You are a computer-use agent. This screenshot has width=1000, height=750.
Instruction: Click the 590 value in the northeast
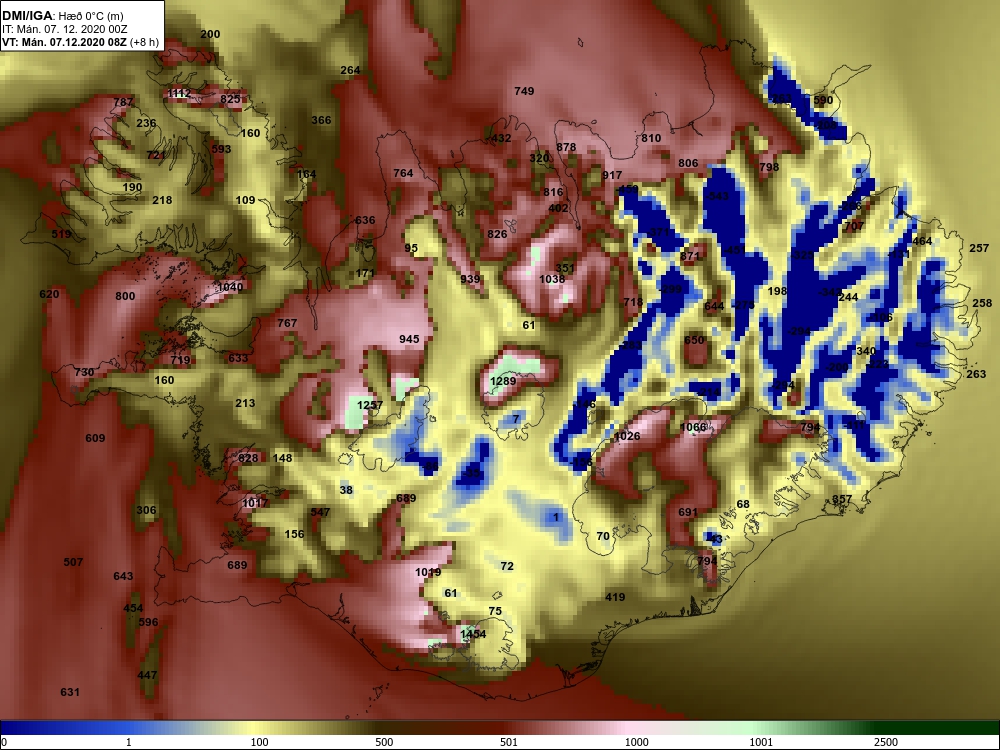coord(823,100)
